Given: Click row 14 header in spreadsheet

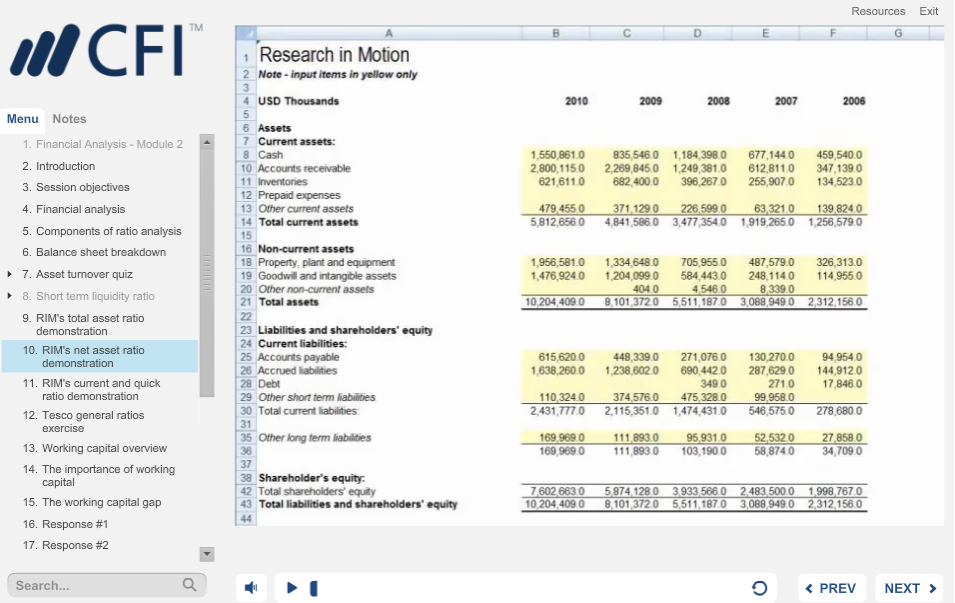Looking at the screenshot, I should (245, 222).
